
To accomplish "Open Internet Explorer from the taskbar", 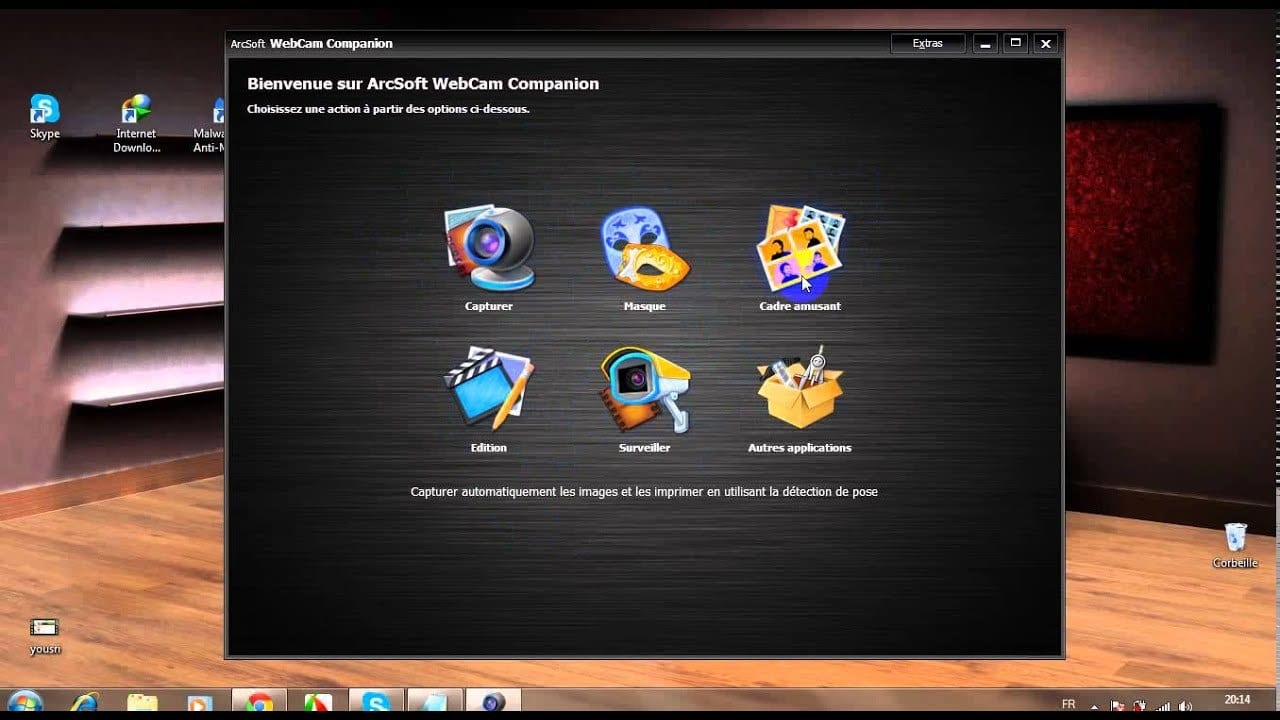I will pos(85,702).
